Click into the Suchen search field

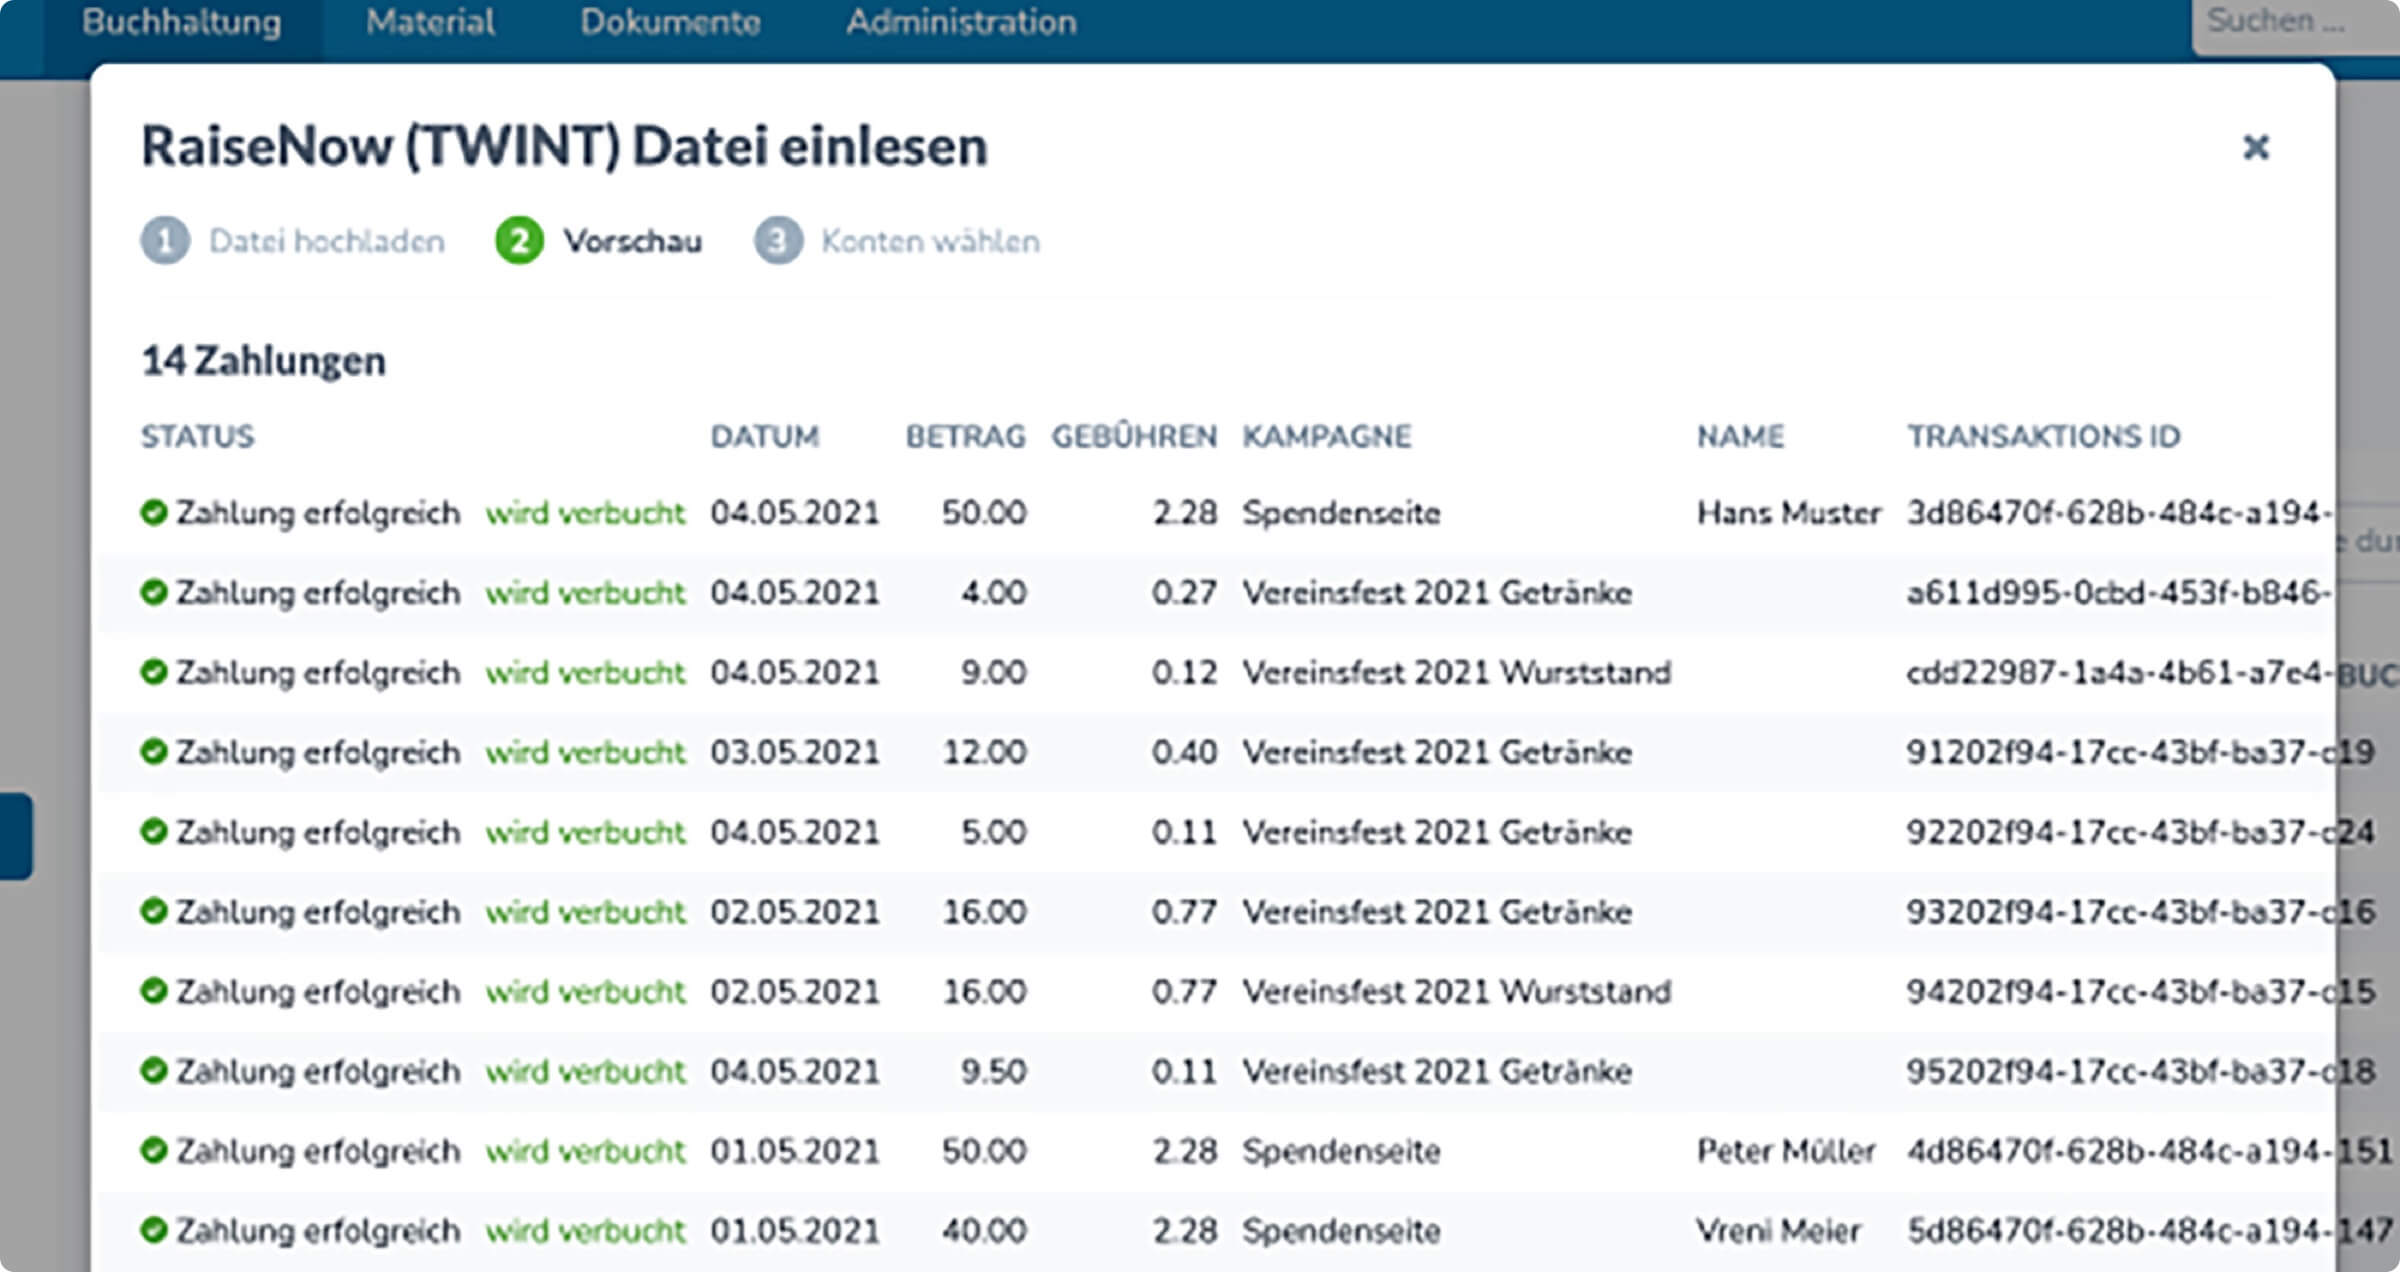click(x=2290, y=21)
